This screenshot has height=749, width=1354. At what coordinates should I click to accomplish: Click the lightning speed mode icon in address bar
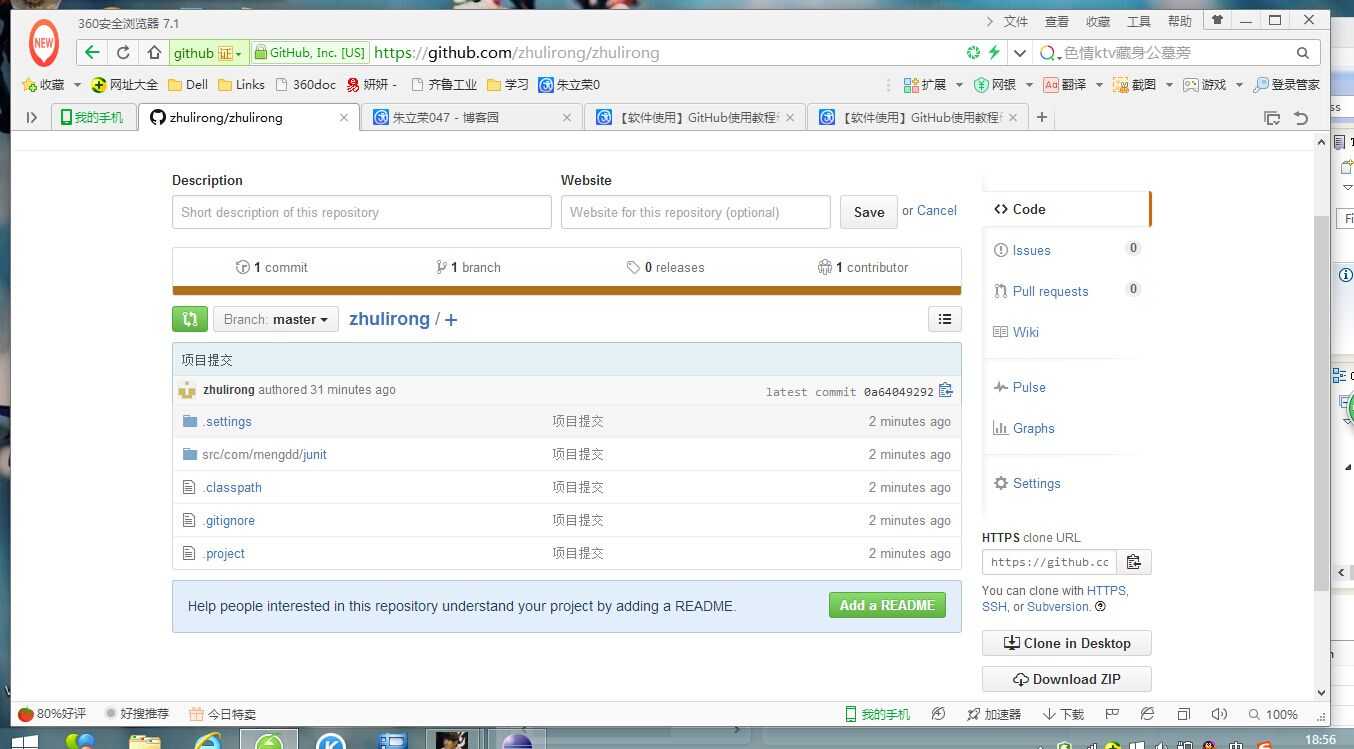[994, 53]
